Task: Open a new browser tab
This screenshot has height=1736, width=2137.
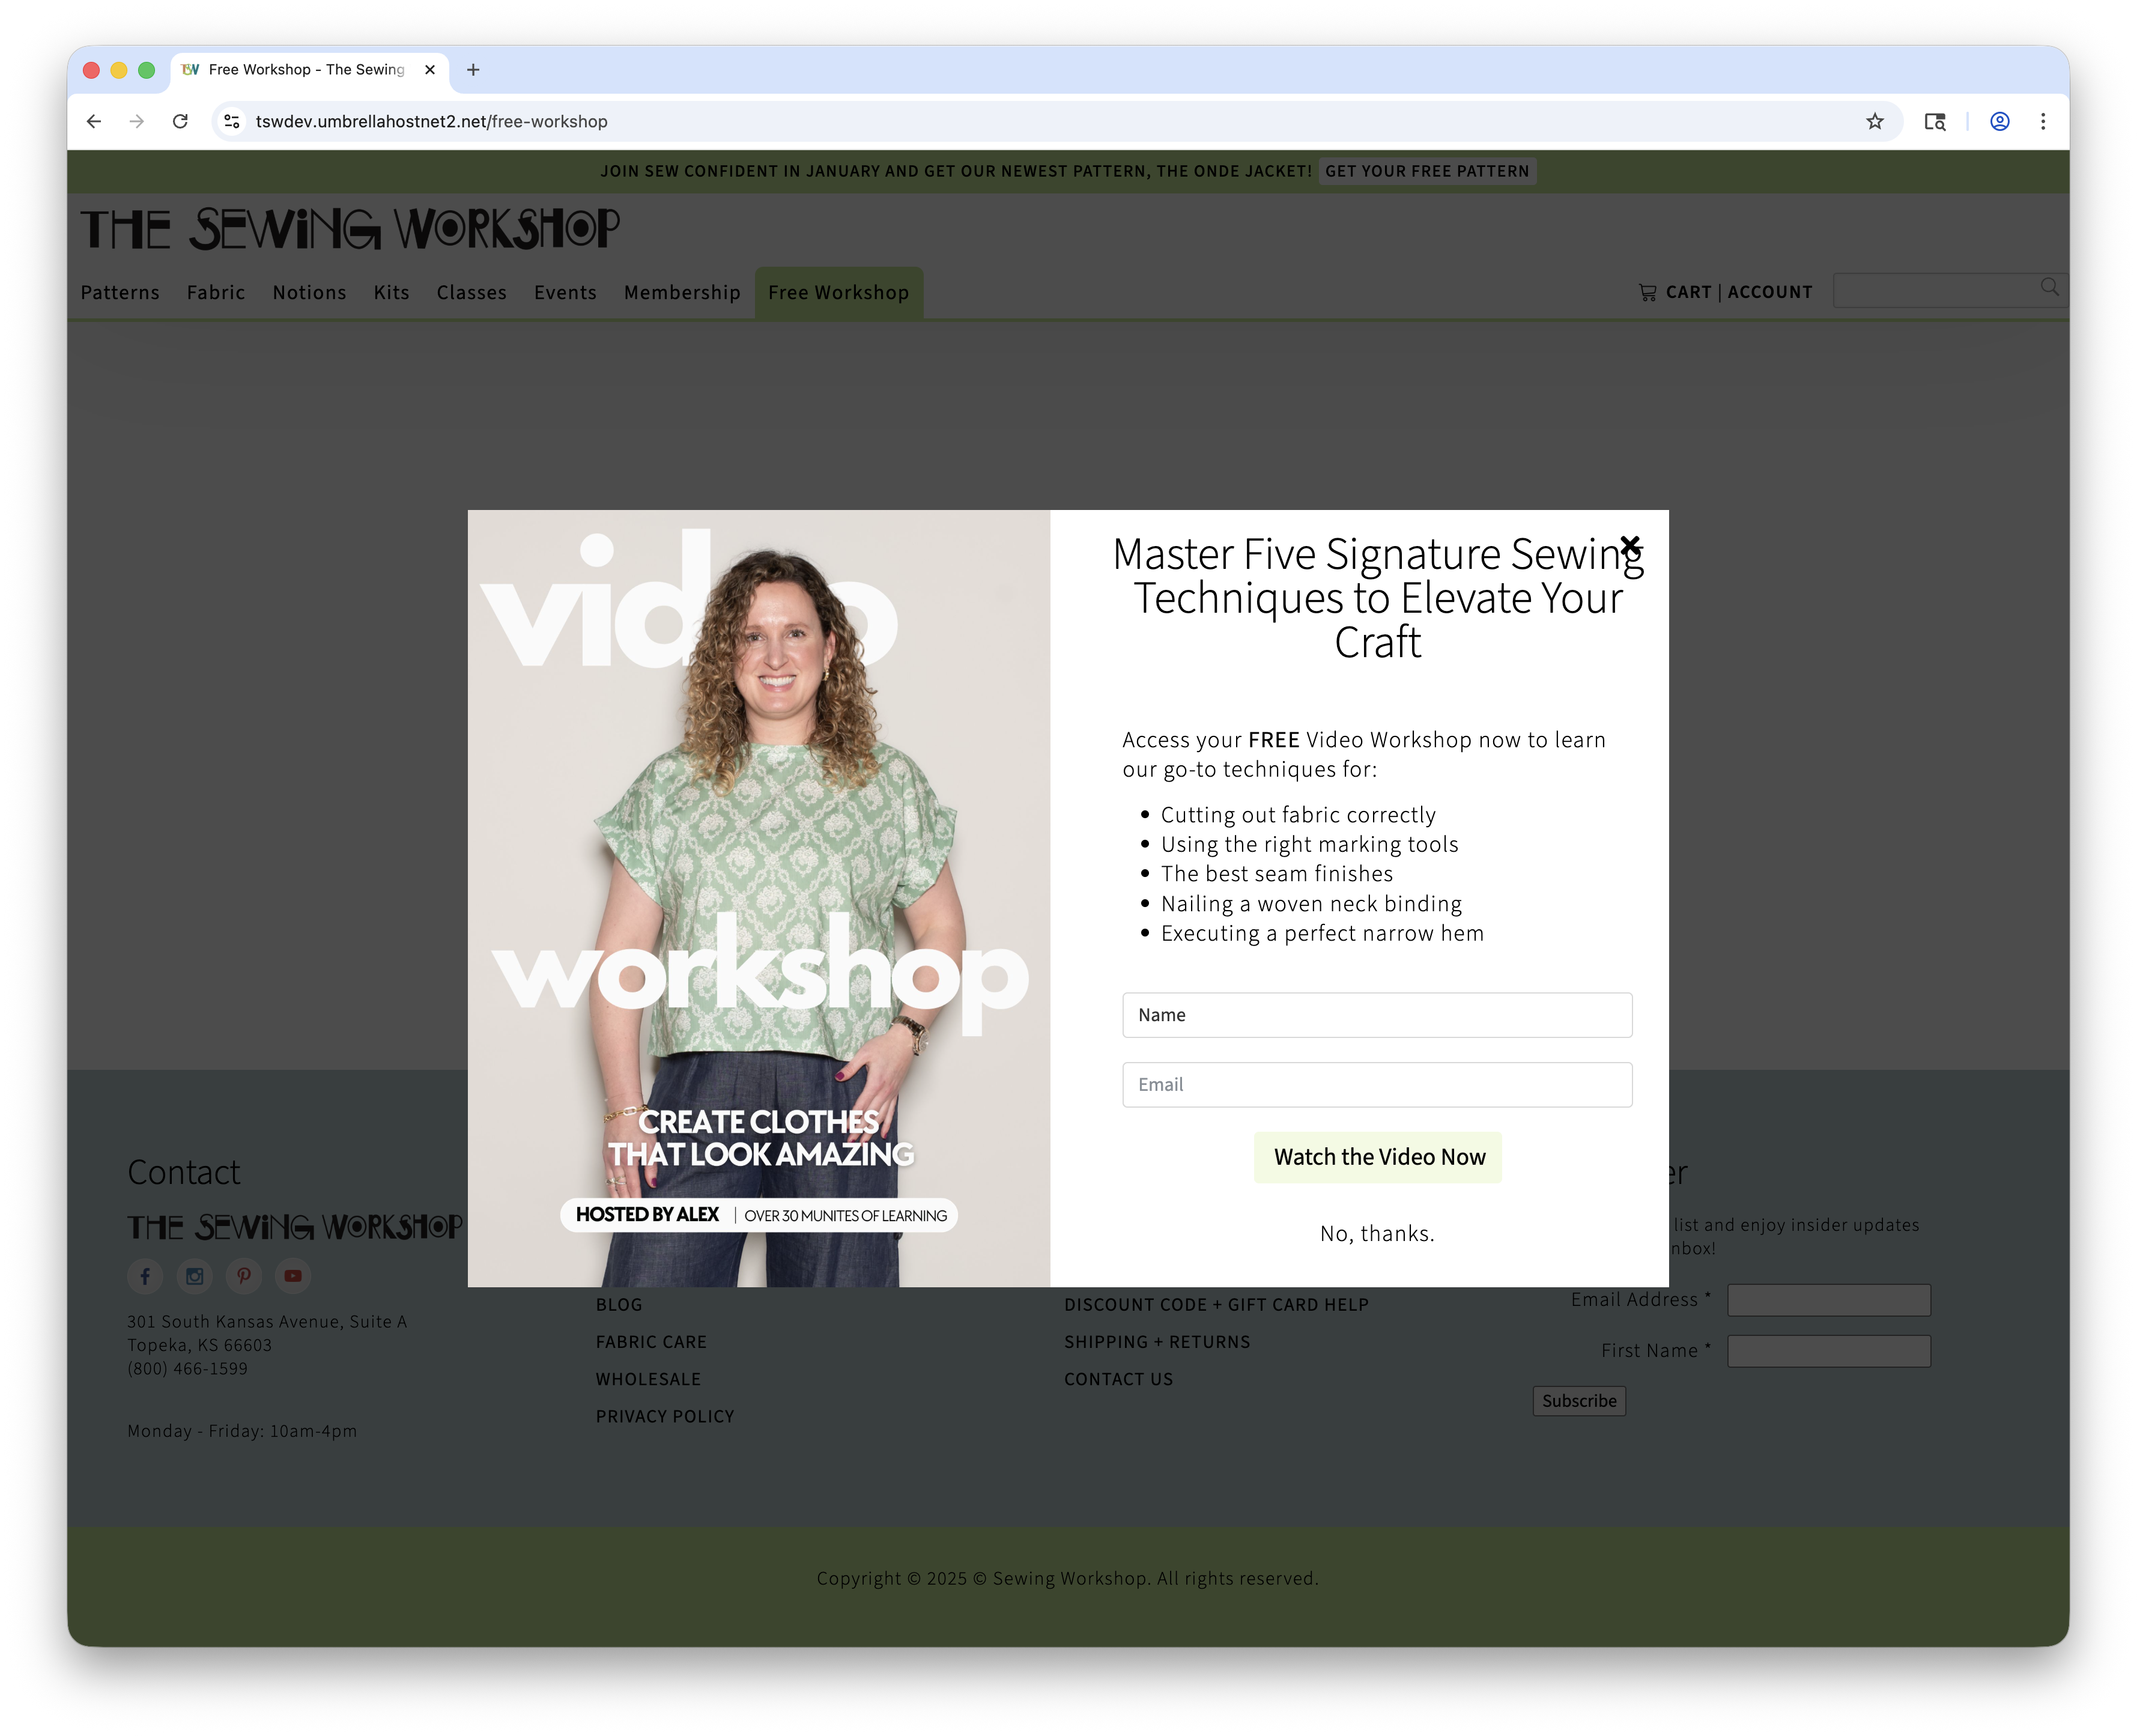Action: coord(473,69)
